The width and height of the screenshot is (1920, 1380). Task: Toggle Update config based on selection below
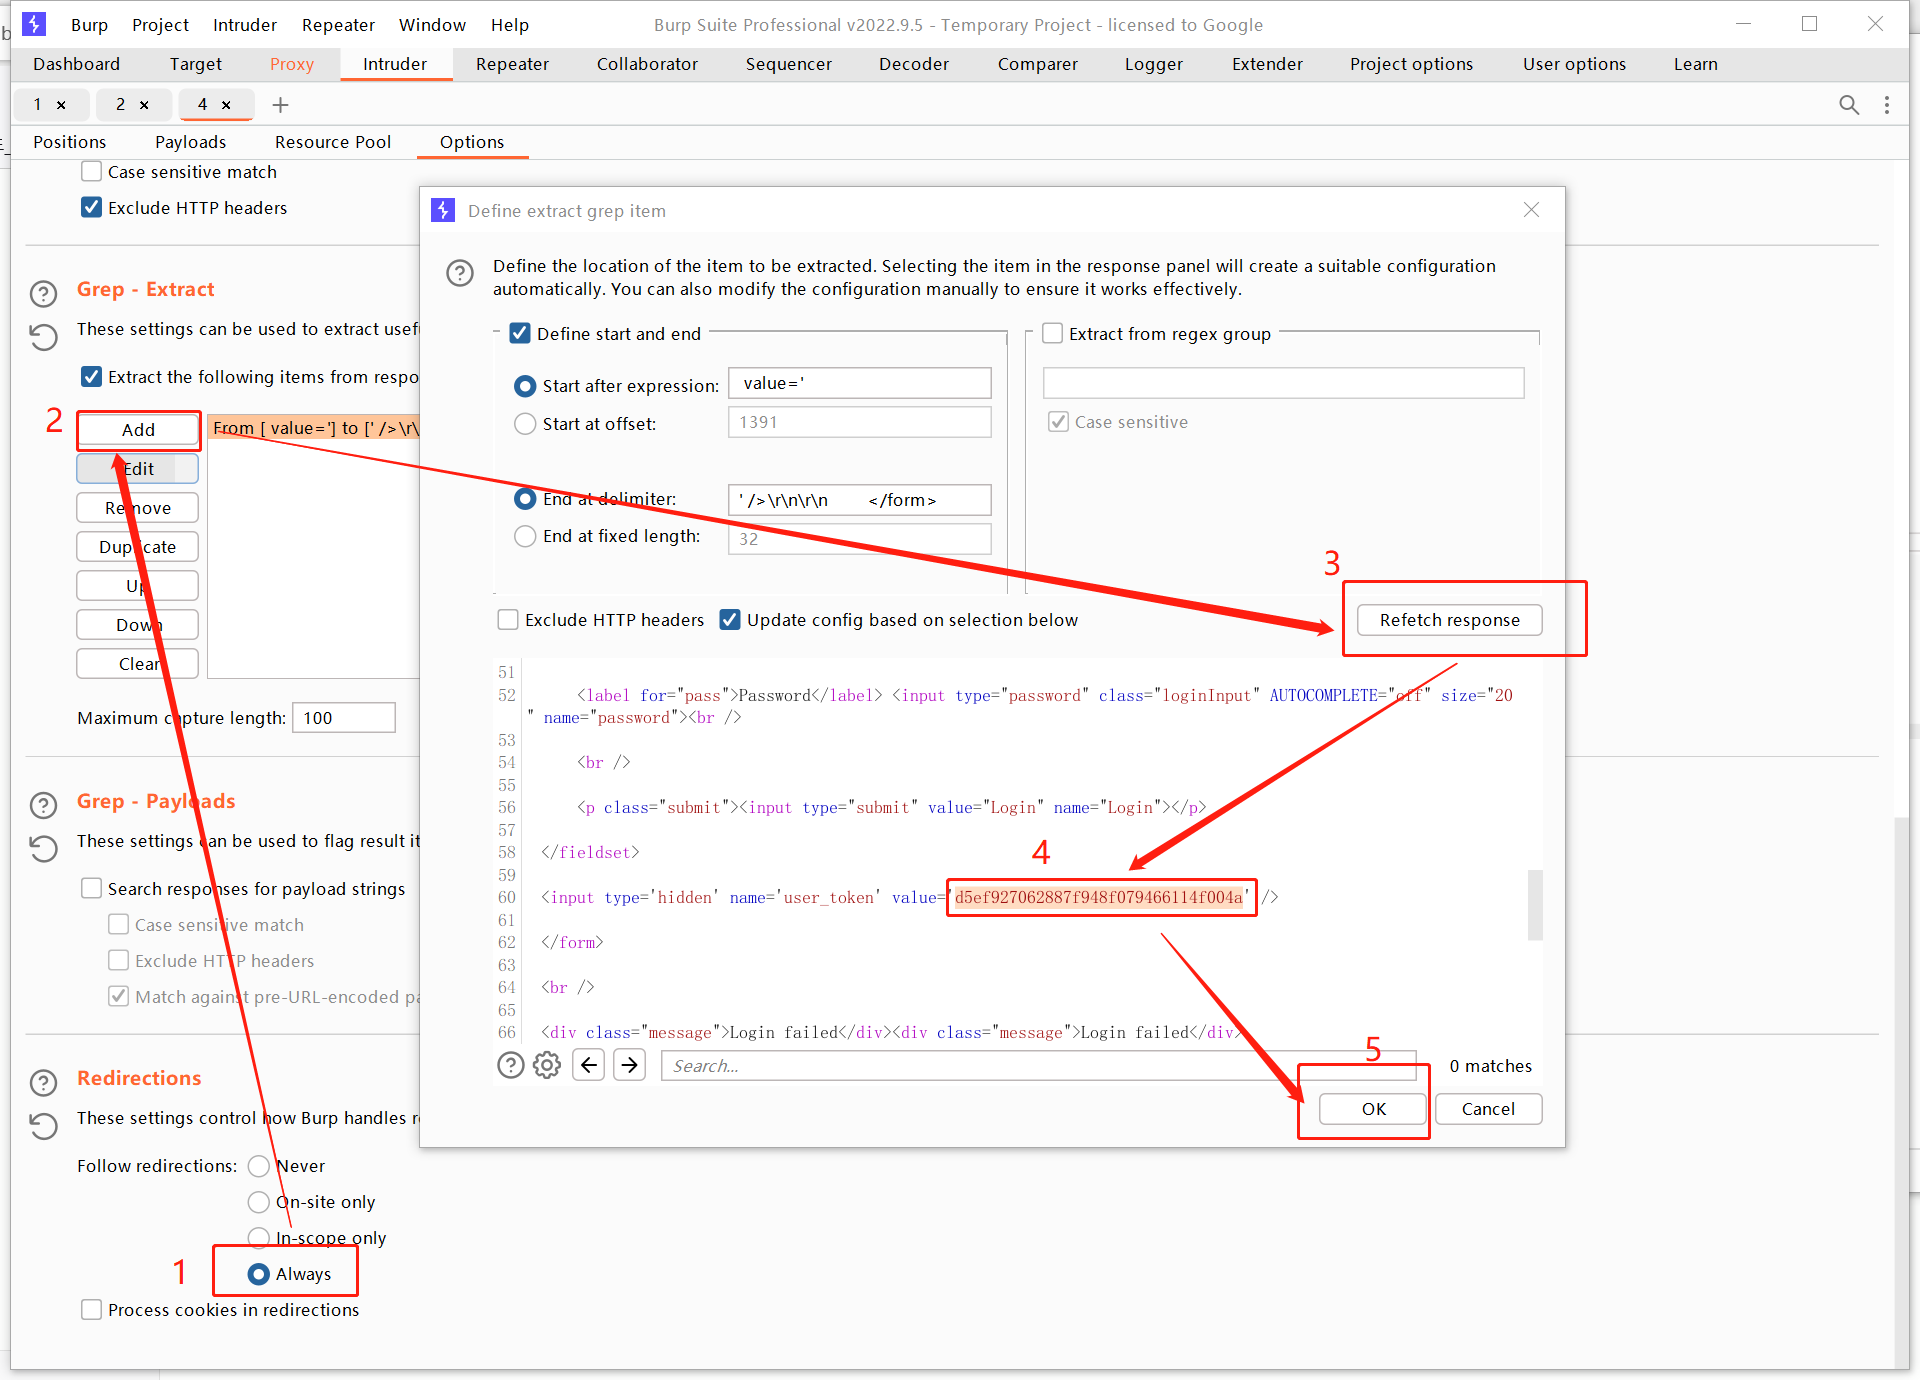(x=730, y=620)
